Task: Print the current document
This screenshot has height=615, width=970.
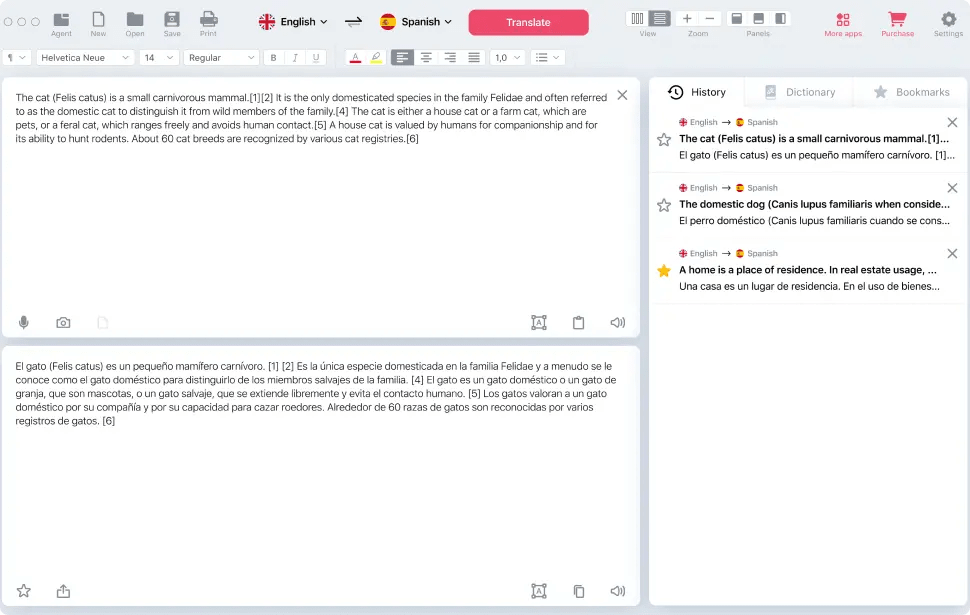Action: coord(208,22)
